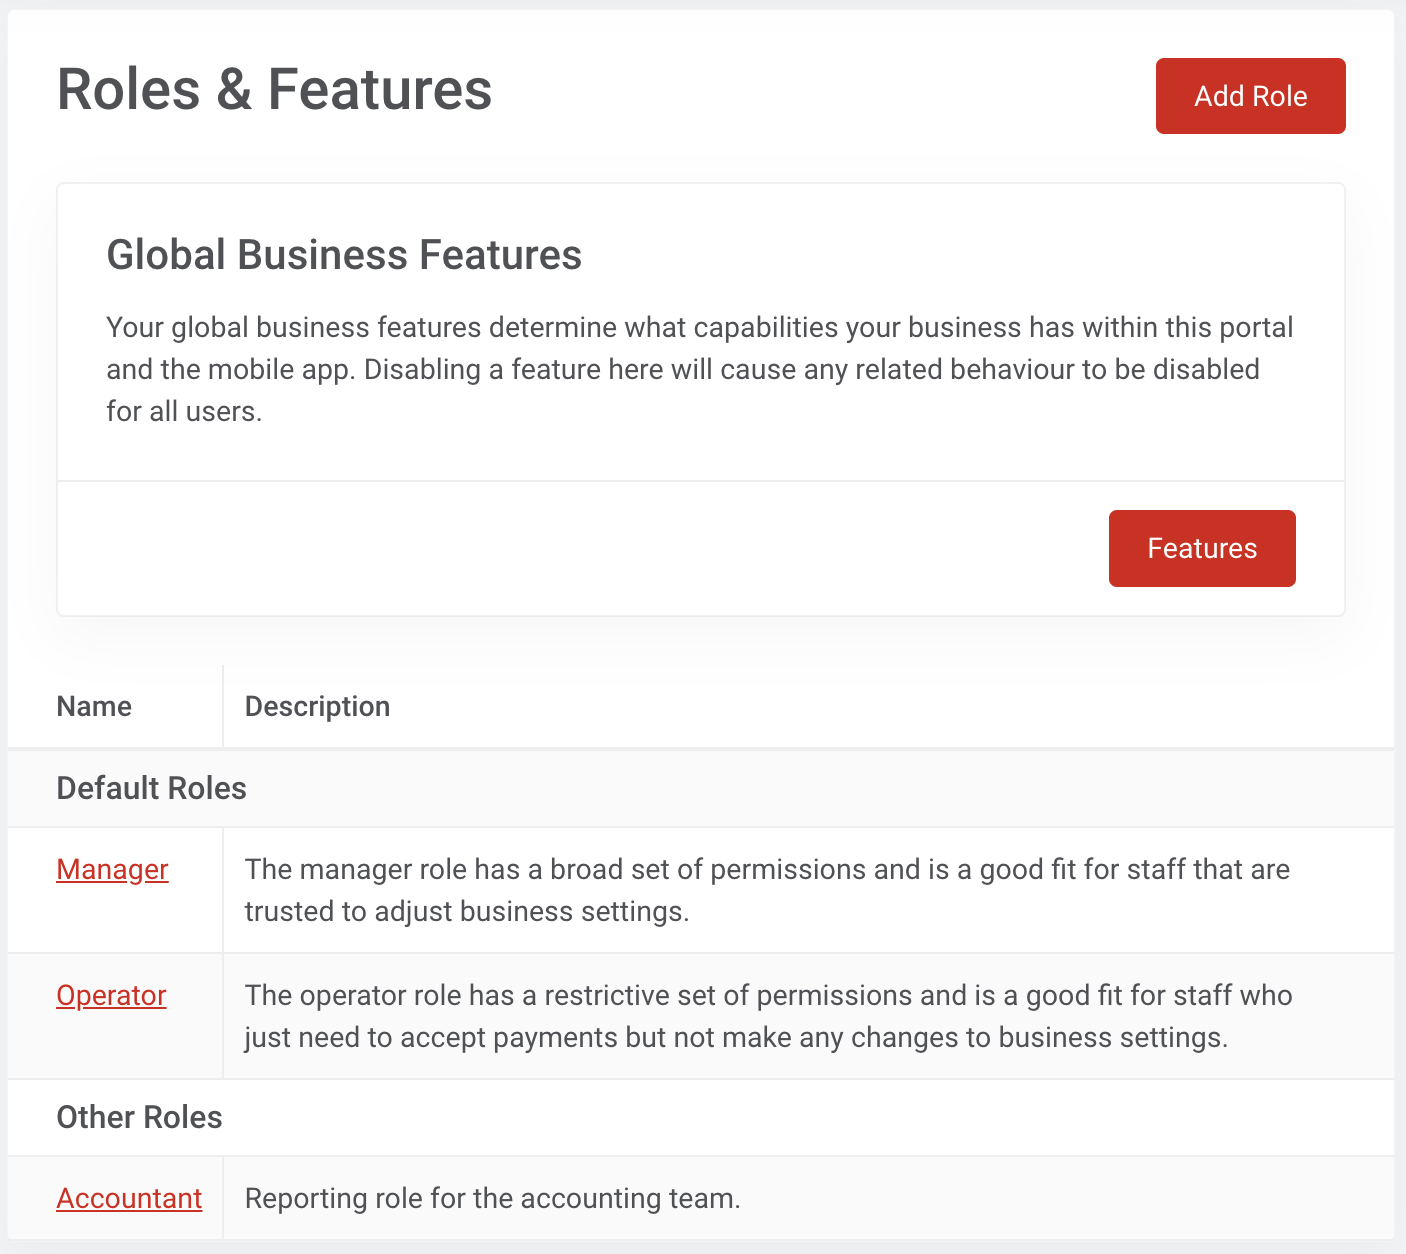Click the "for all users." paragraph line
1406x1254 pixels.
coord(184,412)
